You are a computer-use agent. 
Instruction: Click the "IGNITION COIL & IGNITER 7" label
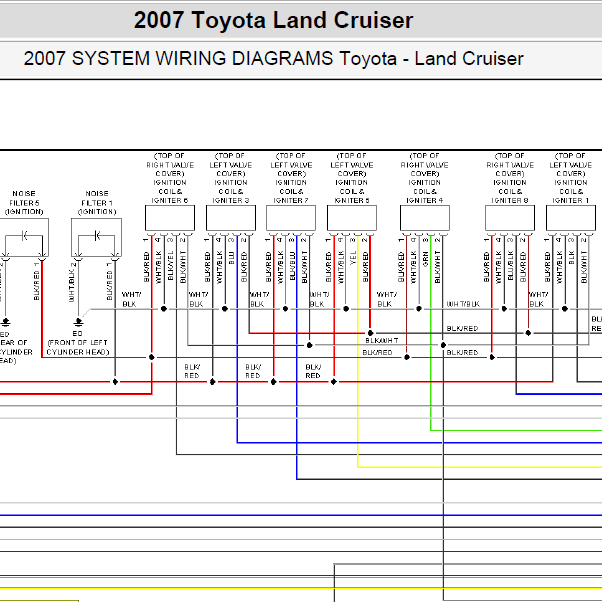291,191
